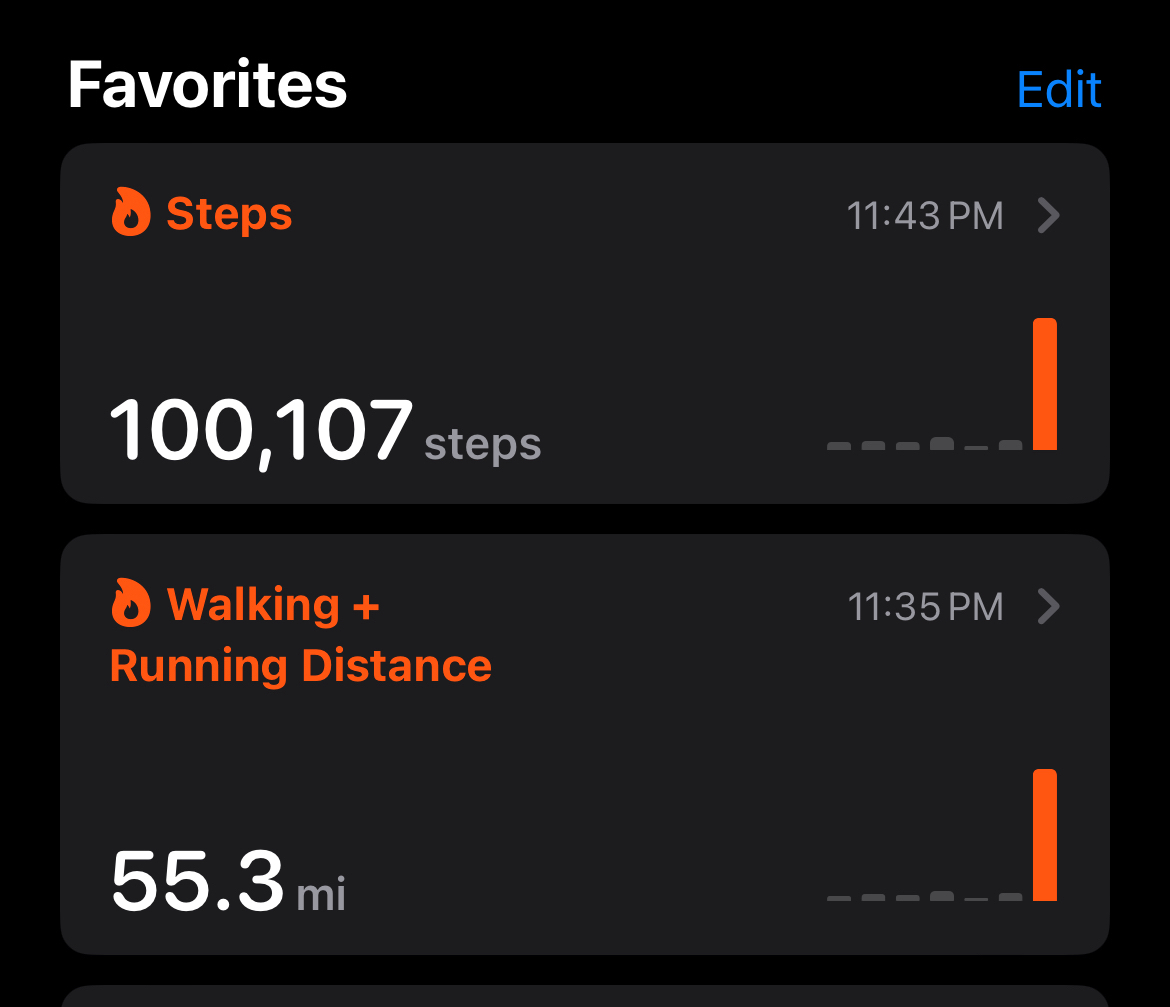Click the flame icon beside Steps

tap(131, 215)
